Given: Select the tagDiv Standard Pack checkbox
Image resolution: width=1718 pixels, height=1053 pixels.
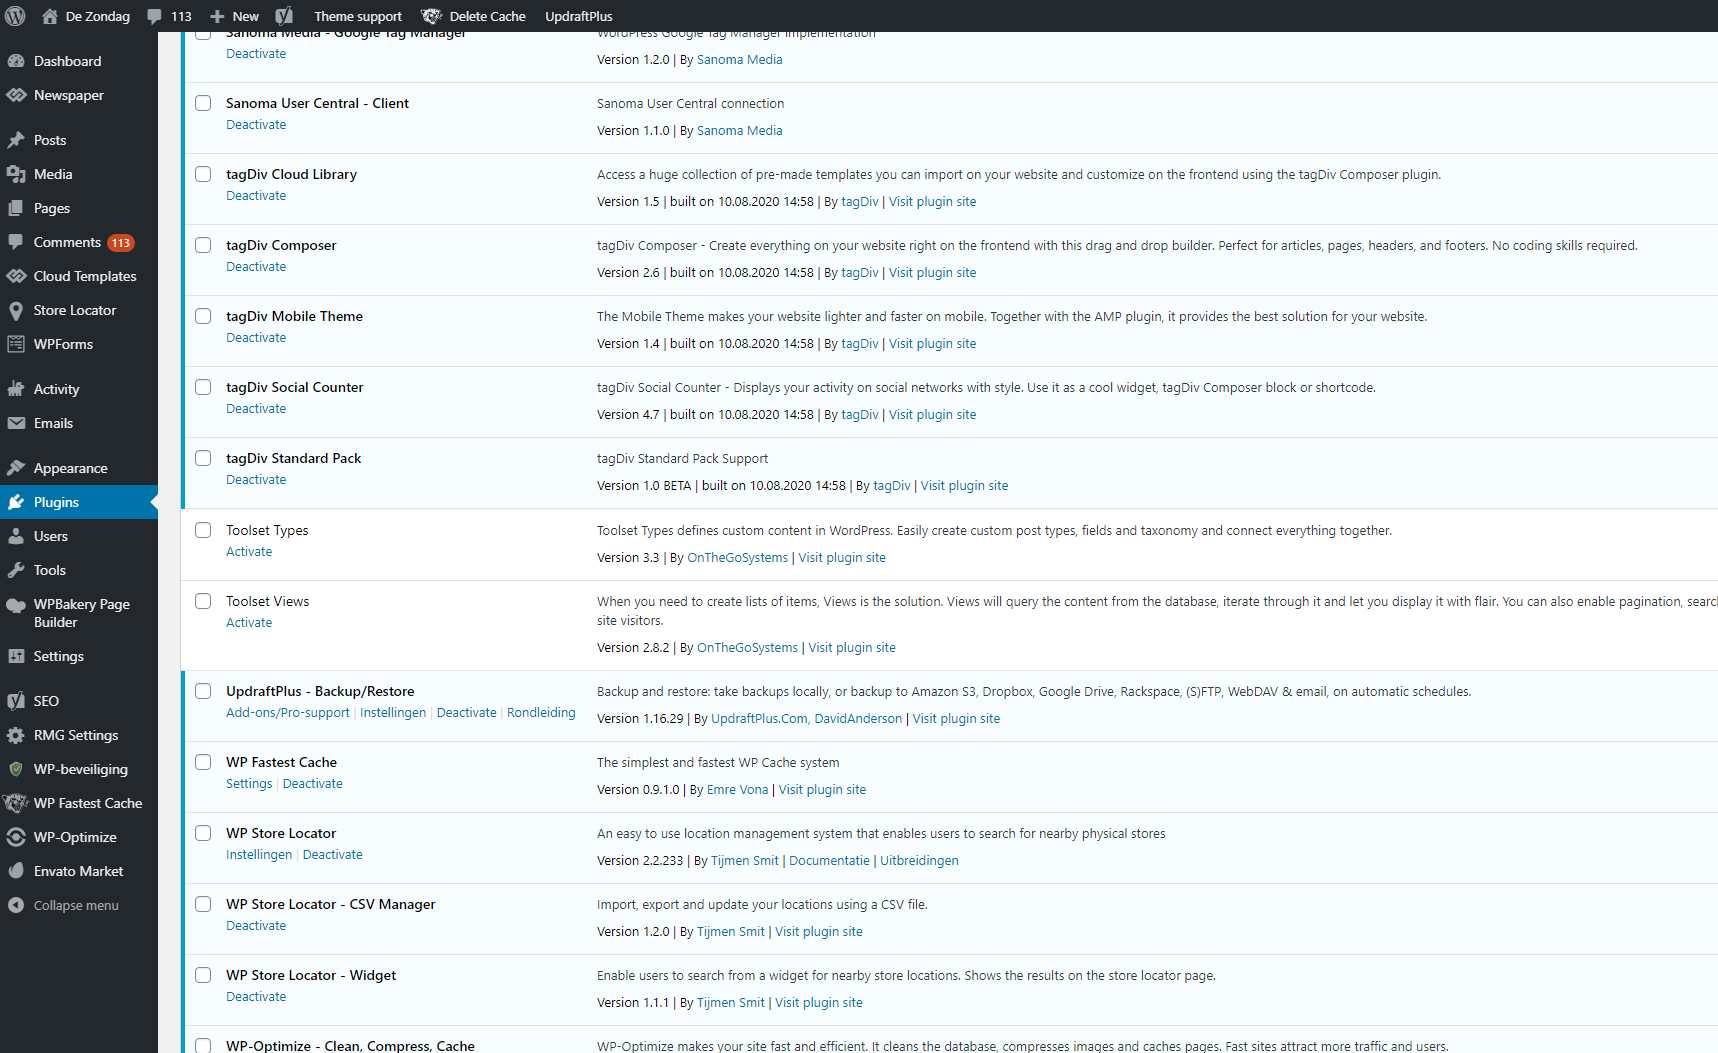Looking at the screenshot, I should (203, 458).
